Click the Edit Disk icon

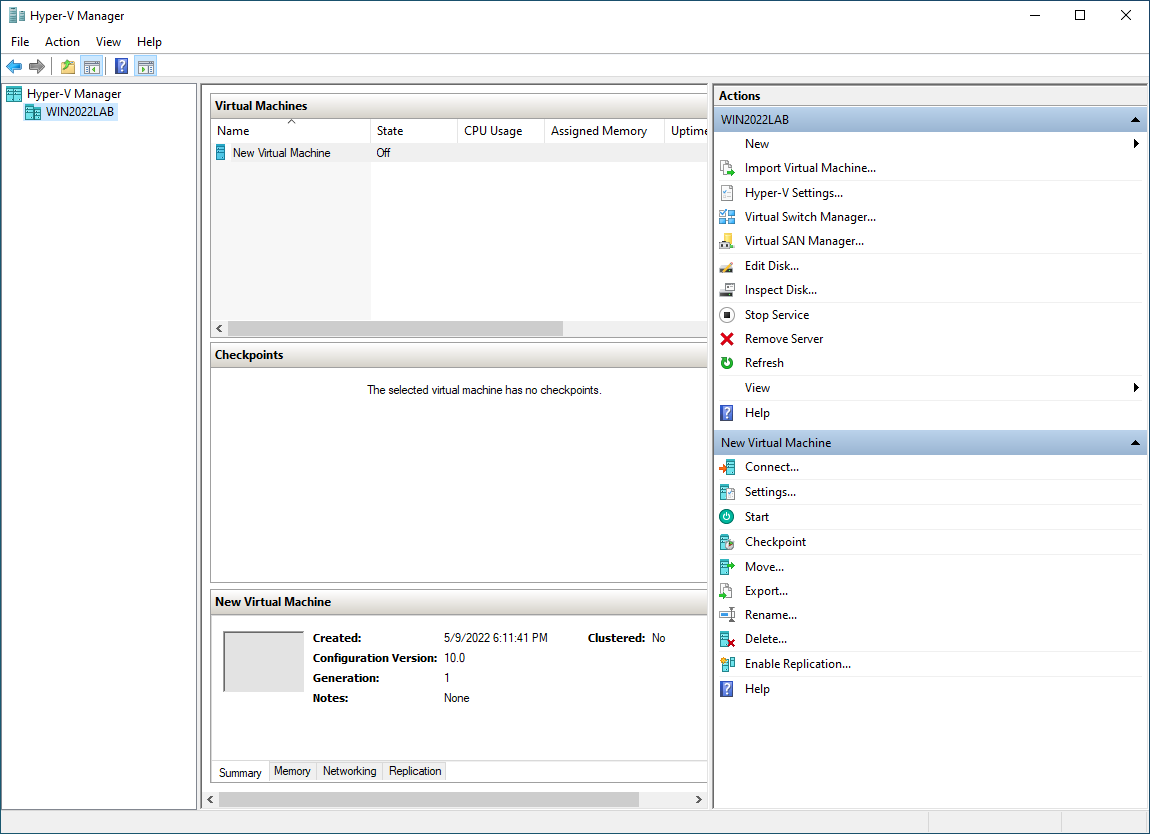727,266
